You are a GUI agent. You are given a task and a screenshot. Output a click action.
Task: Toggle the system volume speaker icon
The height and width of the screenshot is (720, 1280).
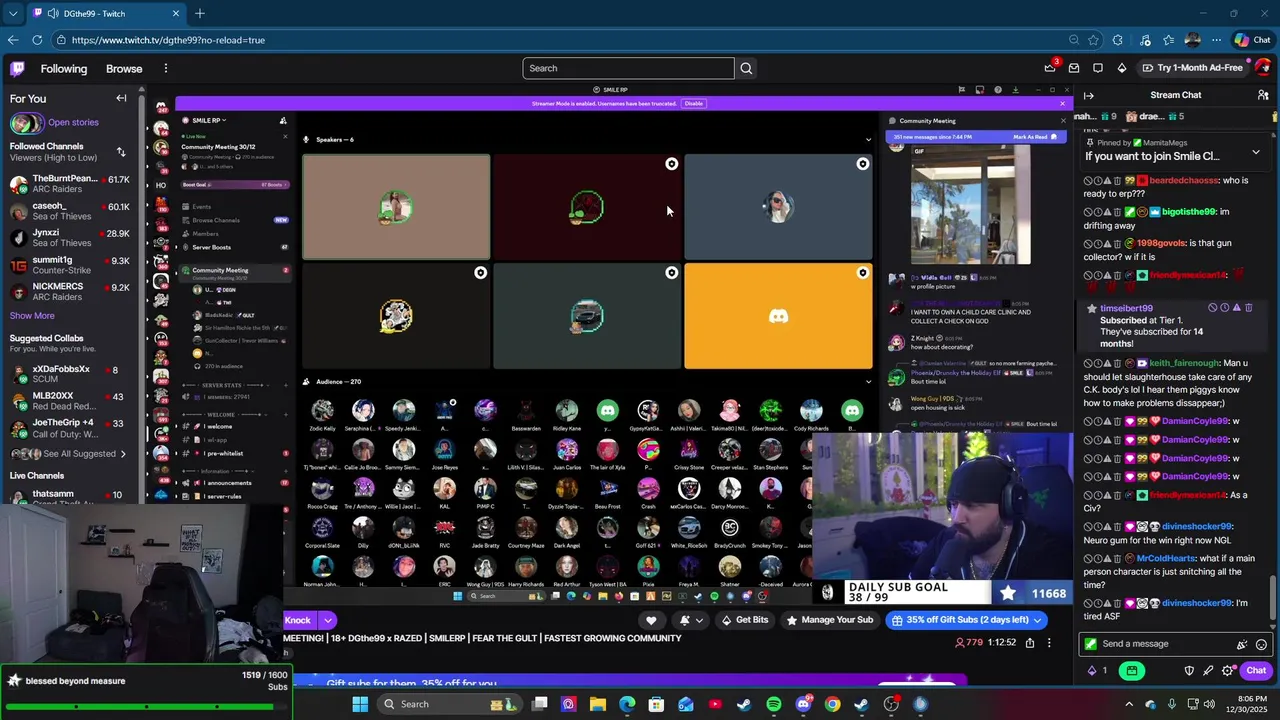[x=1212, y=704]
